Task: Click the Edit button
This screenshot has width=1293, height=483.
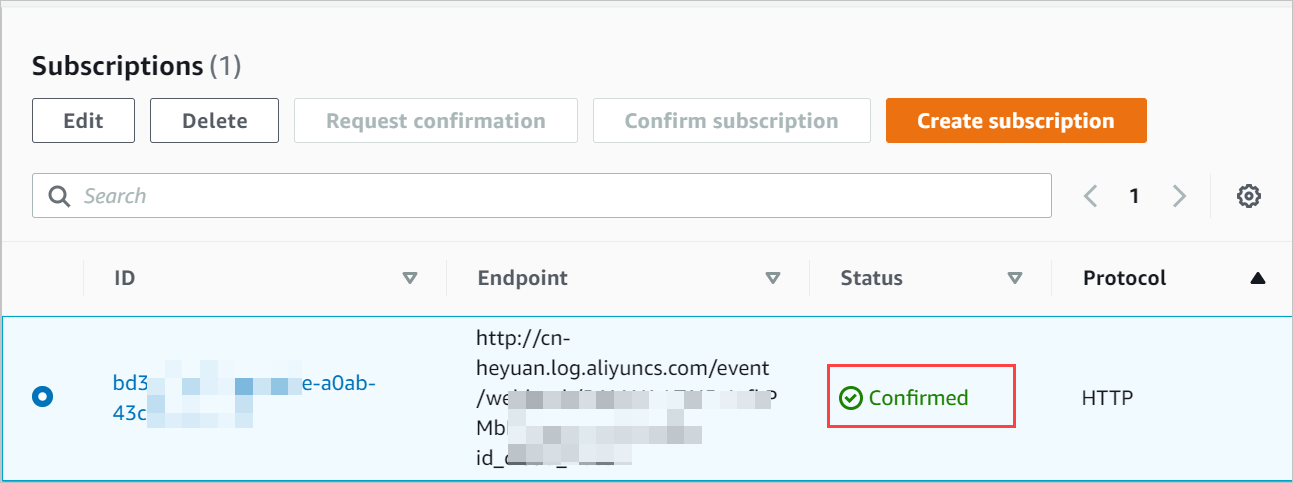Action: coord(83,121)
